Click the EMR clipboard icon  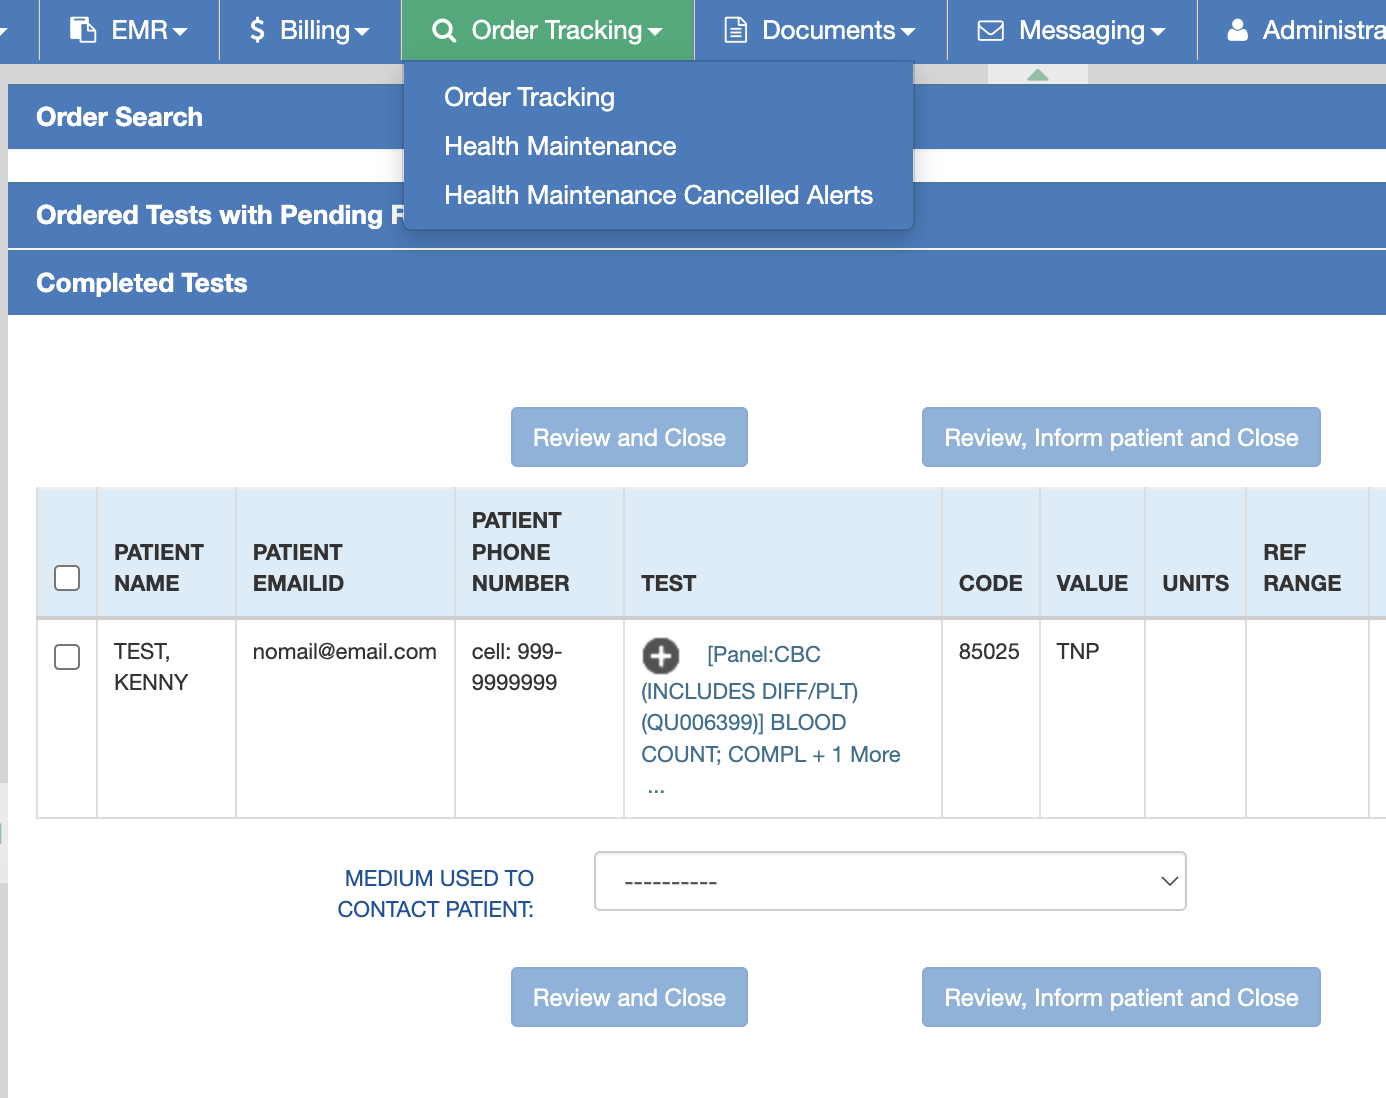[x=83, y=30]
